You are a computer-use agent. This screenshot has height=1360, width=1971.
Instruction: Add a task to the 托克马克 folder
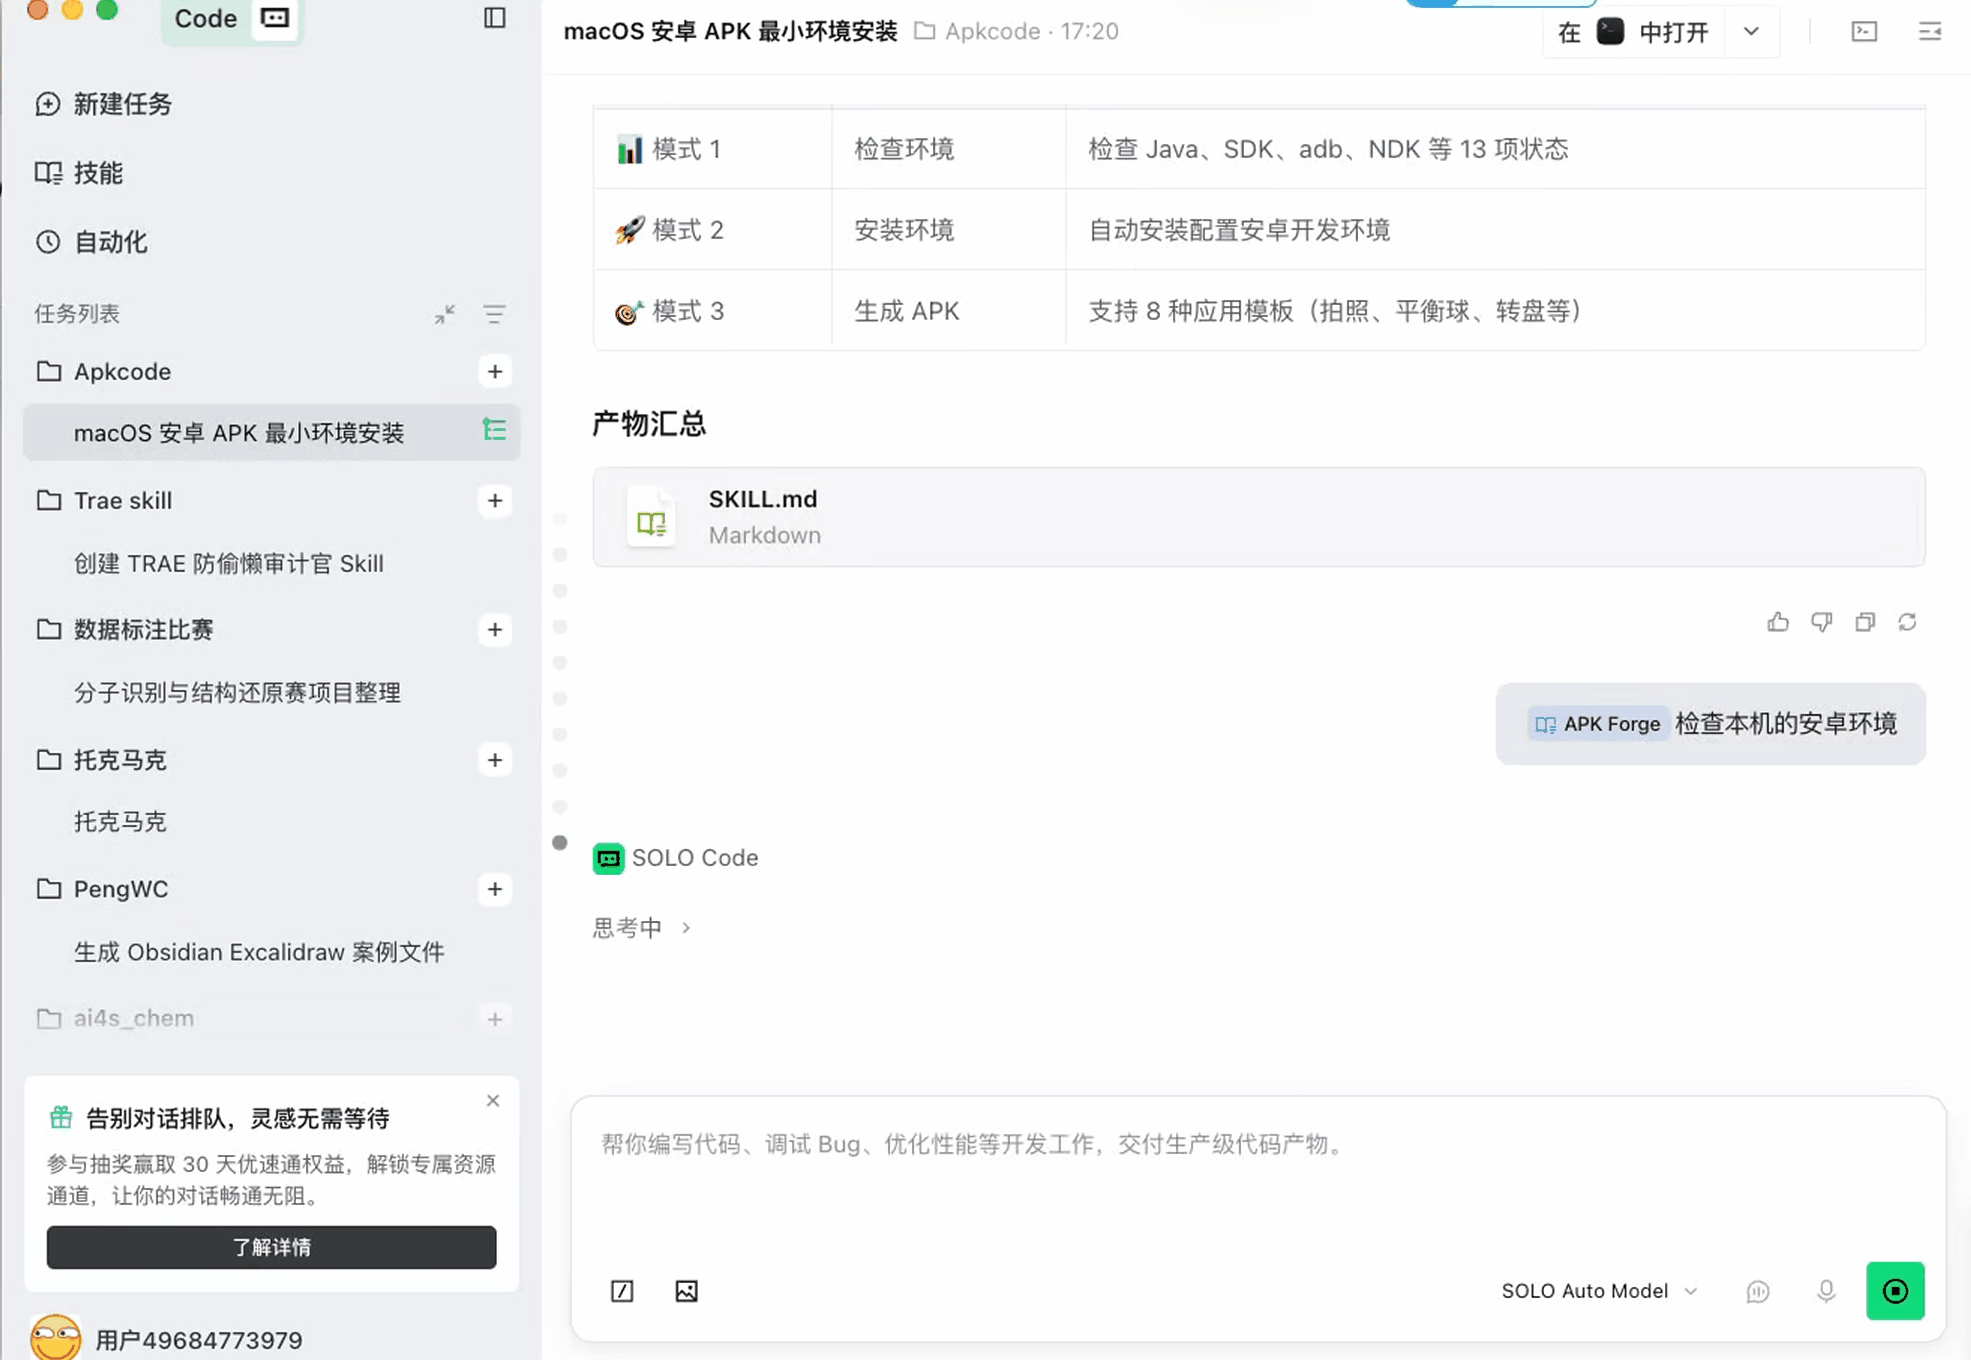pos(495,760)
